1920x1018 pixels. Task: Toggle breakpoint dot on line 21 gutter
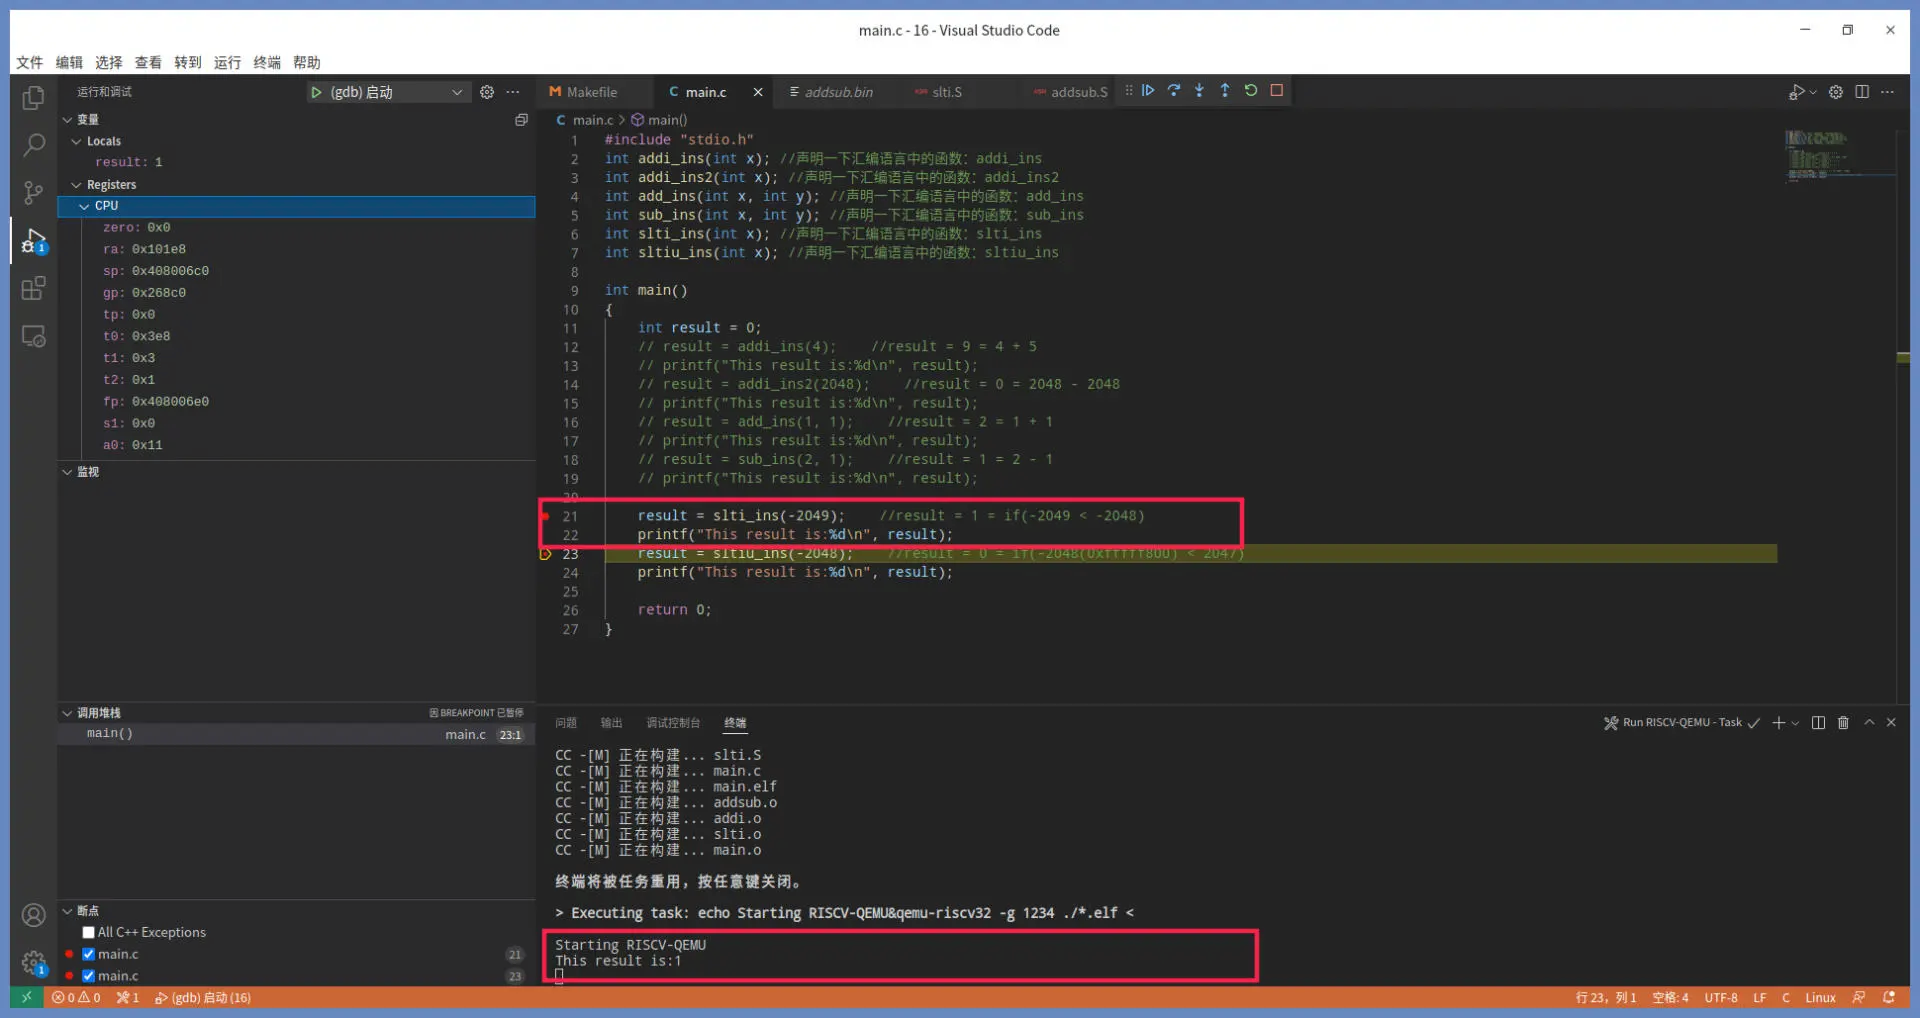(545, 516)
